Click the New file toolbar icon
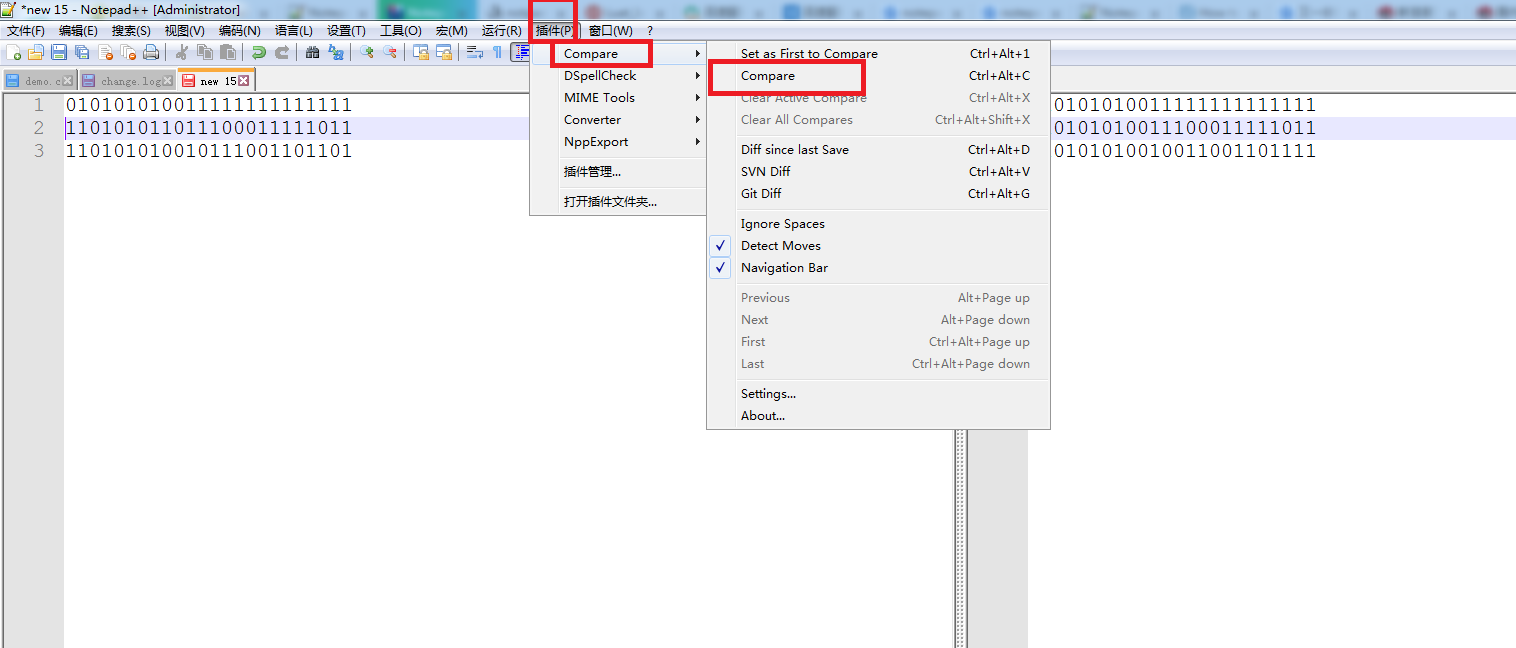Viewport: 1516px width, 648px height. coord(14,53)
